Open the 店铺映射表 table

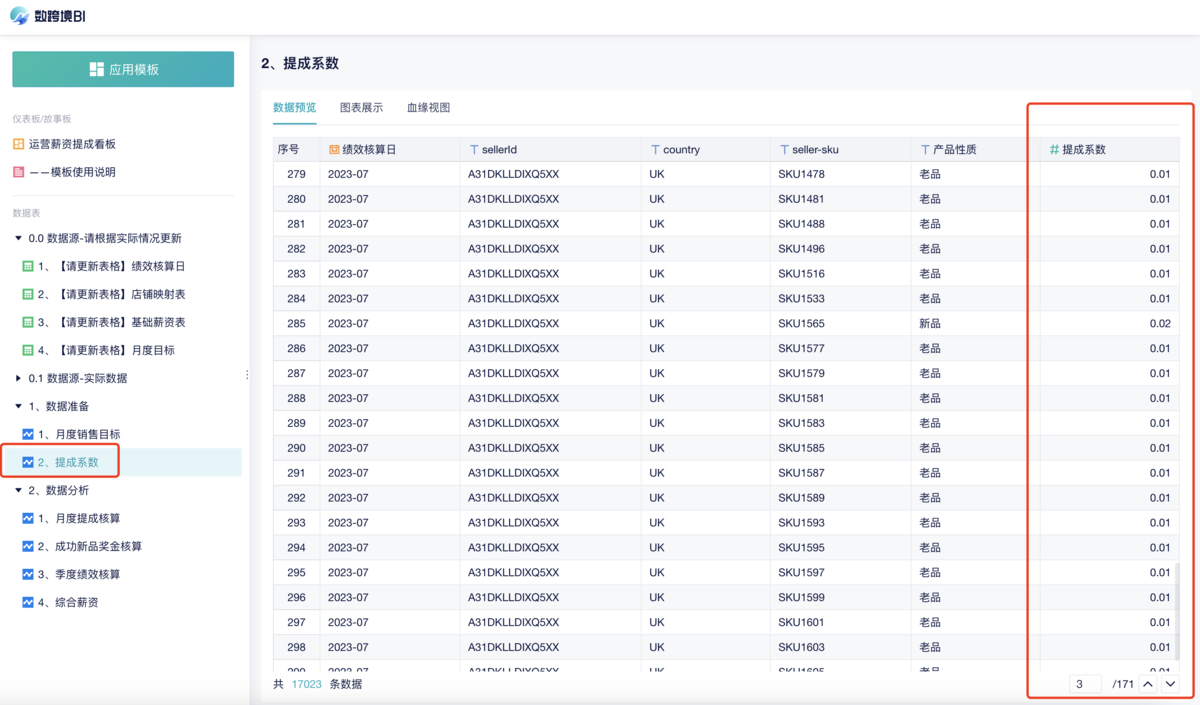click(x=111, y=294)
